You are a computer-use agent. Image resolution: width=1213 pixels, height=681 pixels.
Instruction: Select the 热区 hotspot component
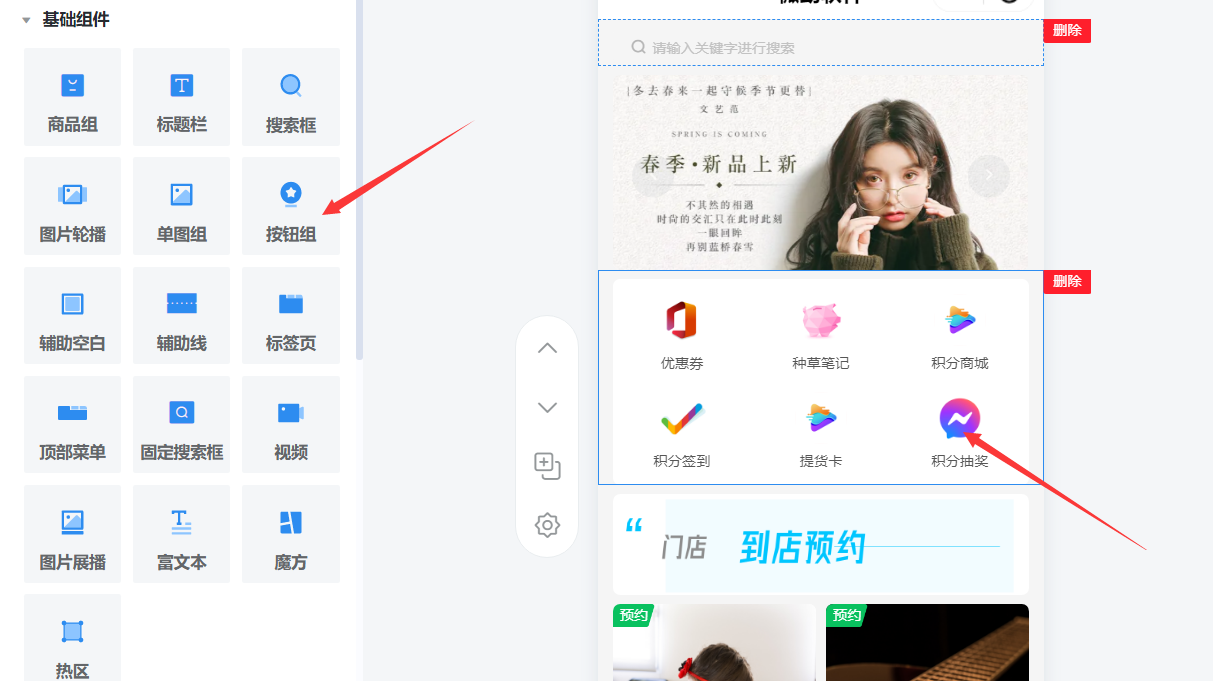click(73, 640)
